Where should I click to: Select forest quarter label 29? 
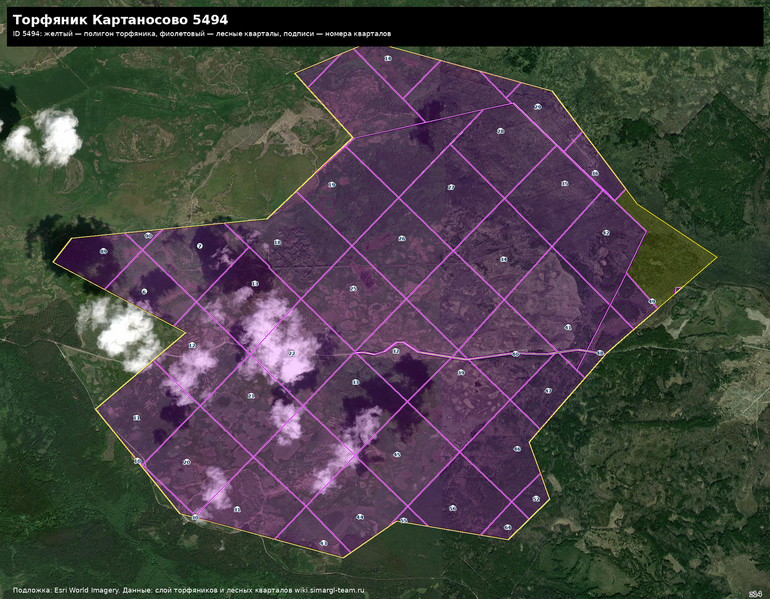point(538,107)
